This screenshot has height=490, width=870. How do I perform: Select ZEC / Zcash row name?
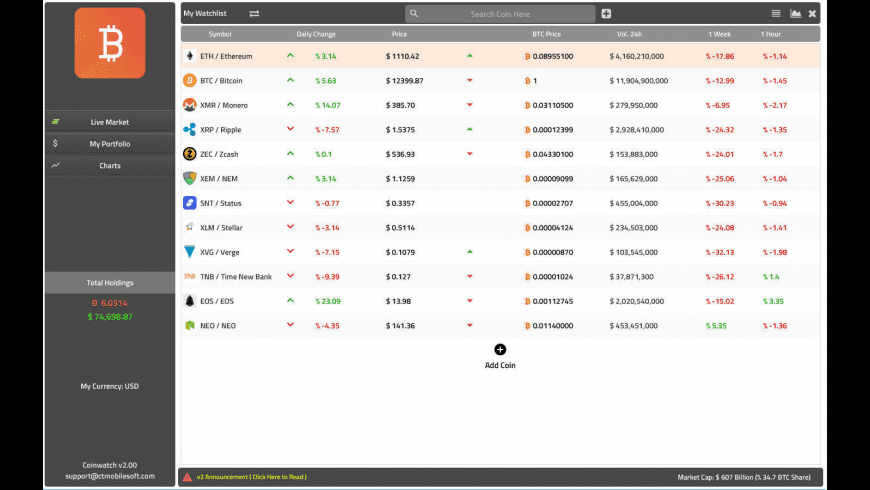(219, 154)
